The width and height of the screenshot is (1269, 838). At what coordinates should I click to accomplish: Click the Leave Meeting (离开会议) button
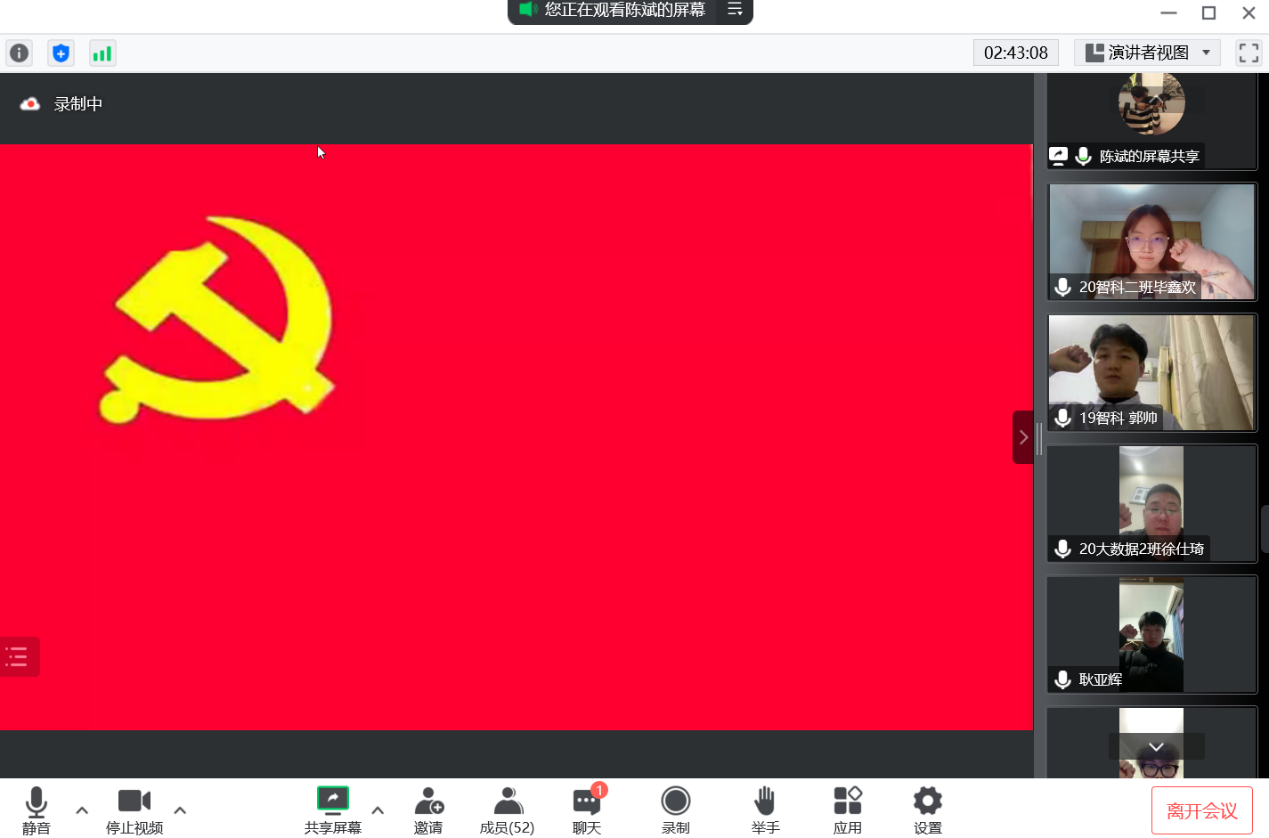1201,810
